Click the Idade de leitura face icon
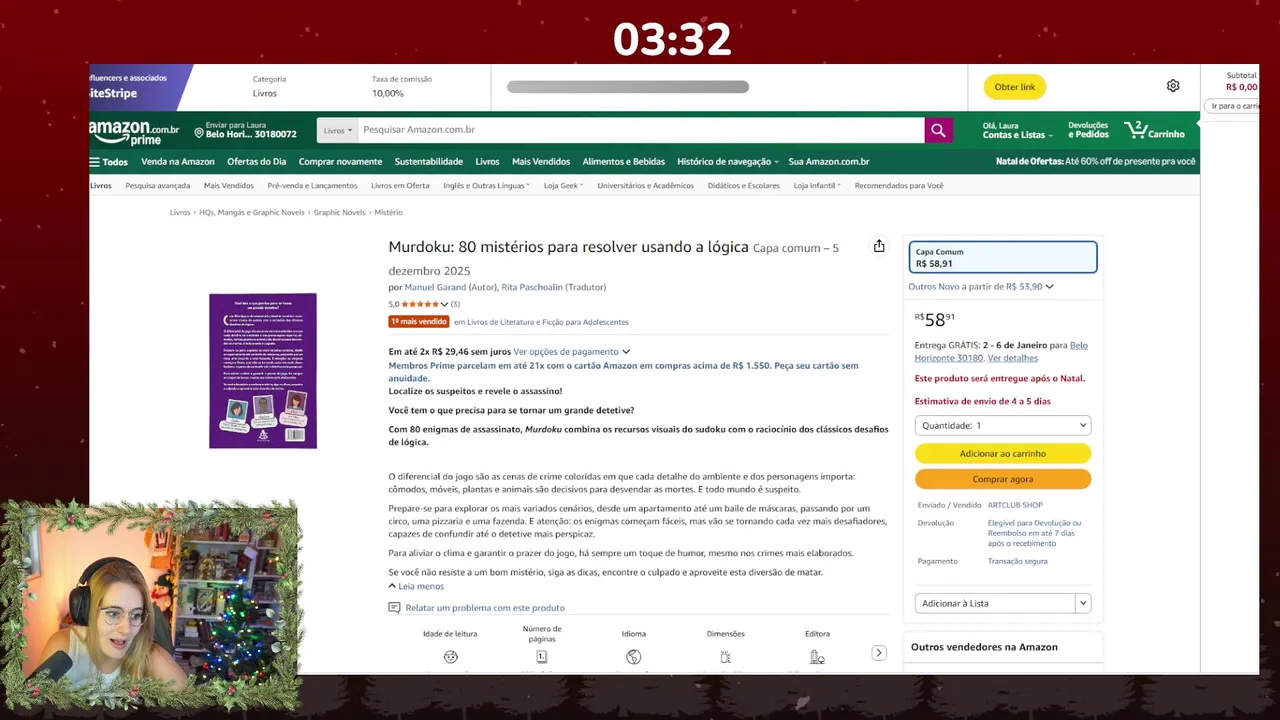 [x=450, y=657]
